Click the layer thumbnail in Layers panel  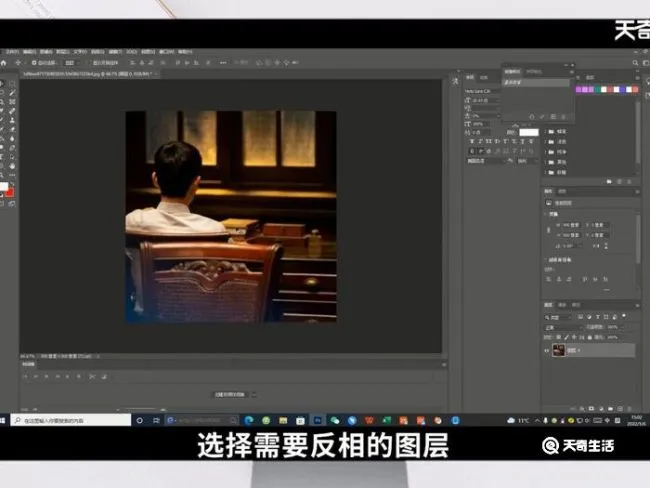(558, 350)
